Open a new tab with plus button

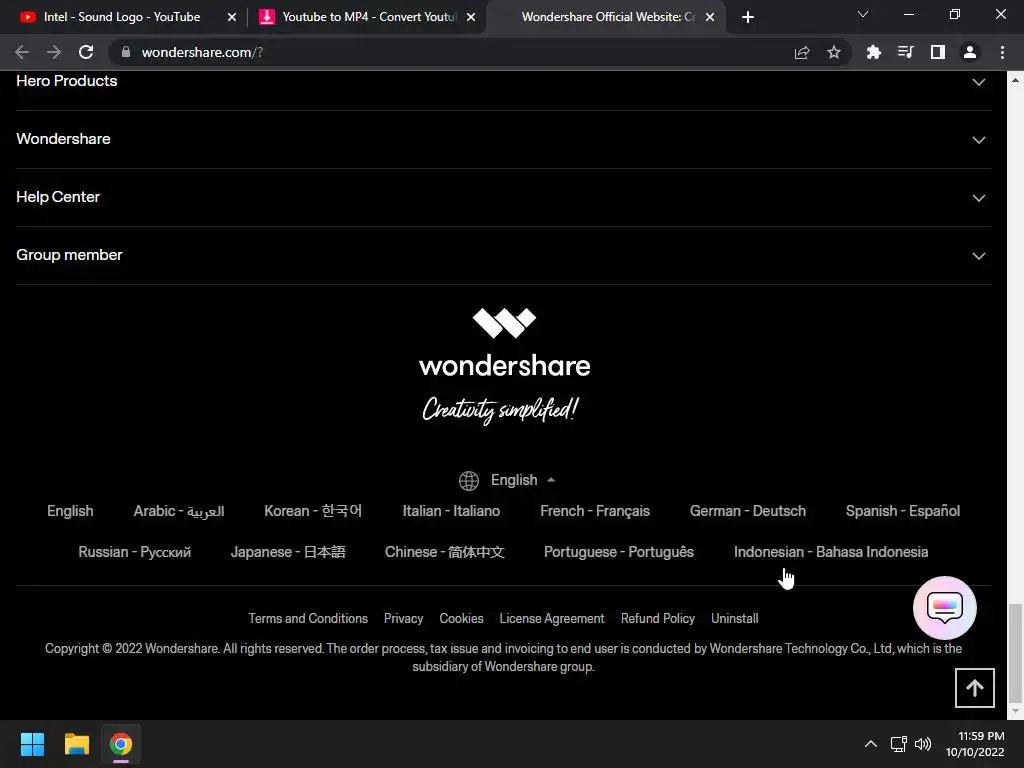click(x=748, y=18)
